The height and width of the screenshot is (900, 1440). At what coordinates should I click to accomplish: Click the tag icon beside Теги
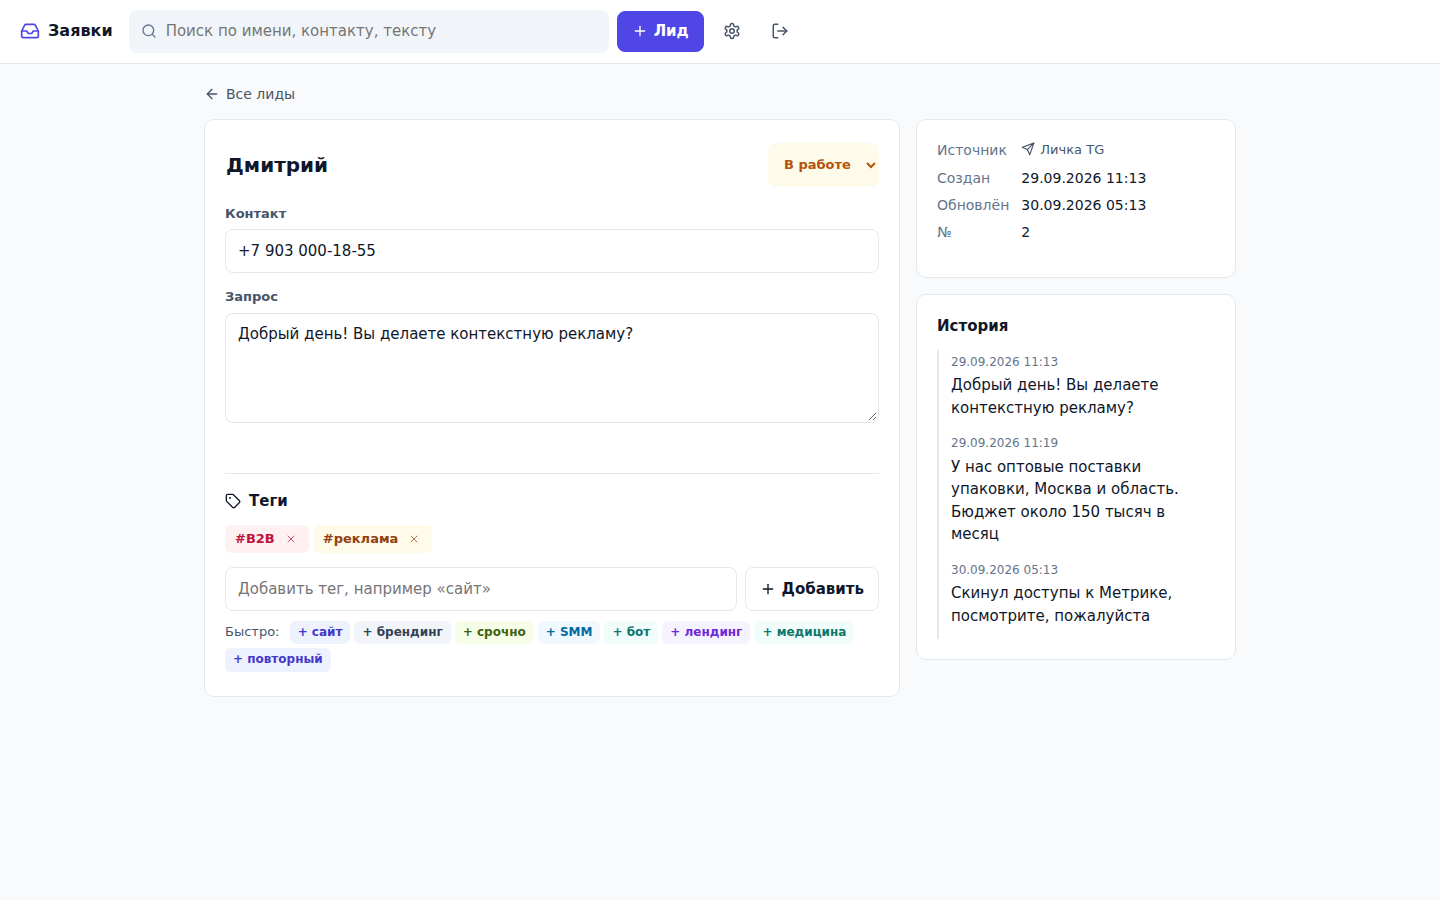(x=233, y=501)
